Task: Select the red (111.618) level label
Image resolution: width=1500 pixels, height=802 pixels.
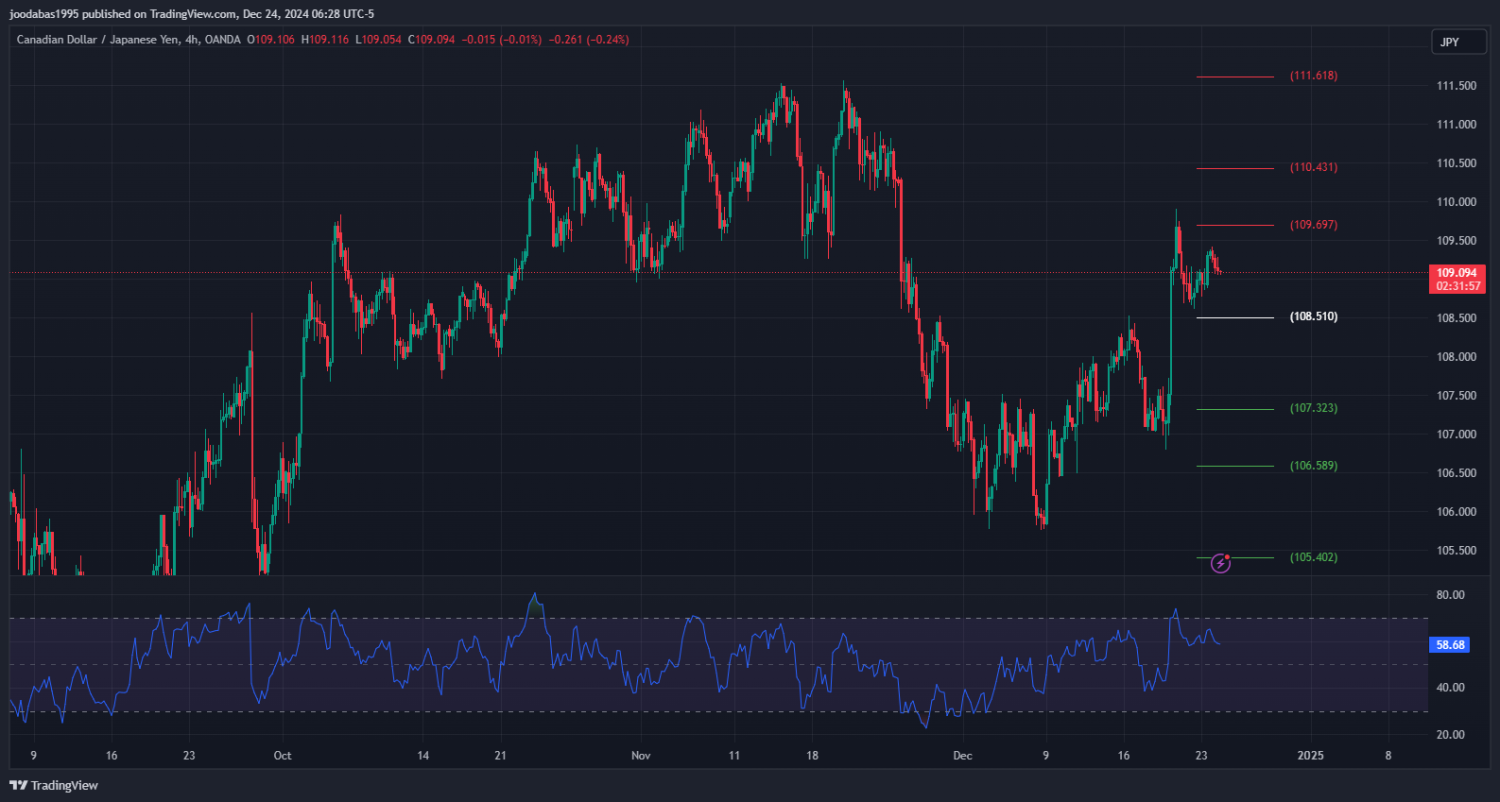Action: [x=1313, y=76]
